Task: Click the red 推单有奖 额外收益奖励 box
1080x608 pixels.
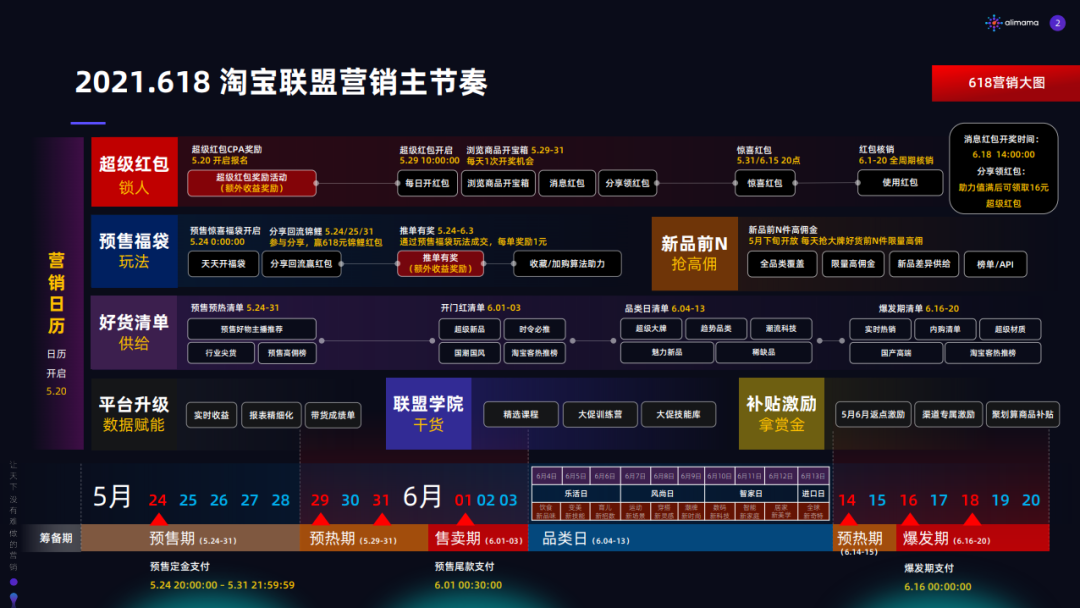Action: pyautogui.click(x=440, y=264)
